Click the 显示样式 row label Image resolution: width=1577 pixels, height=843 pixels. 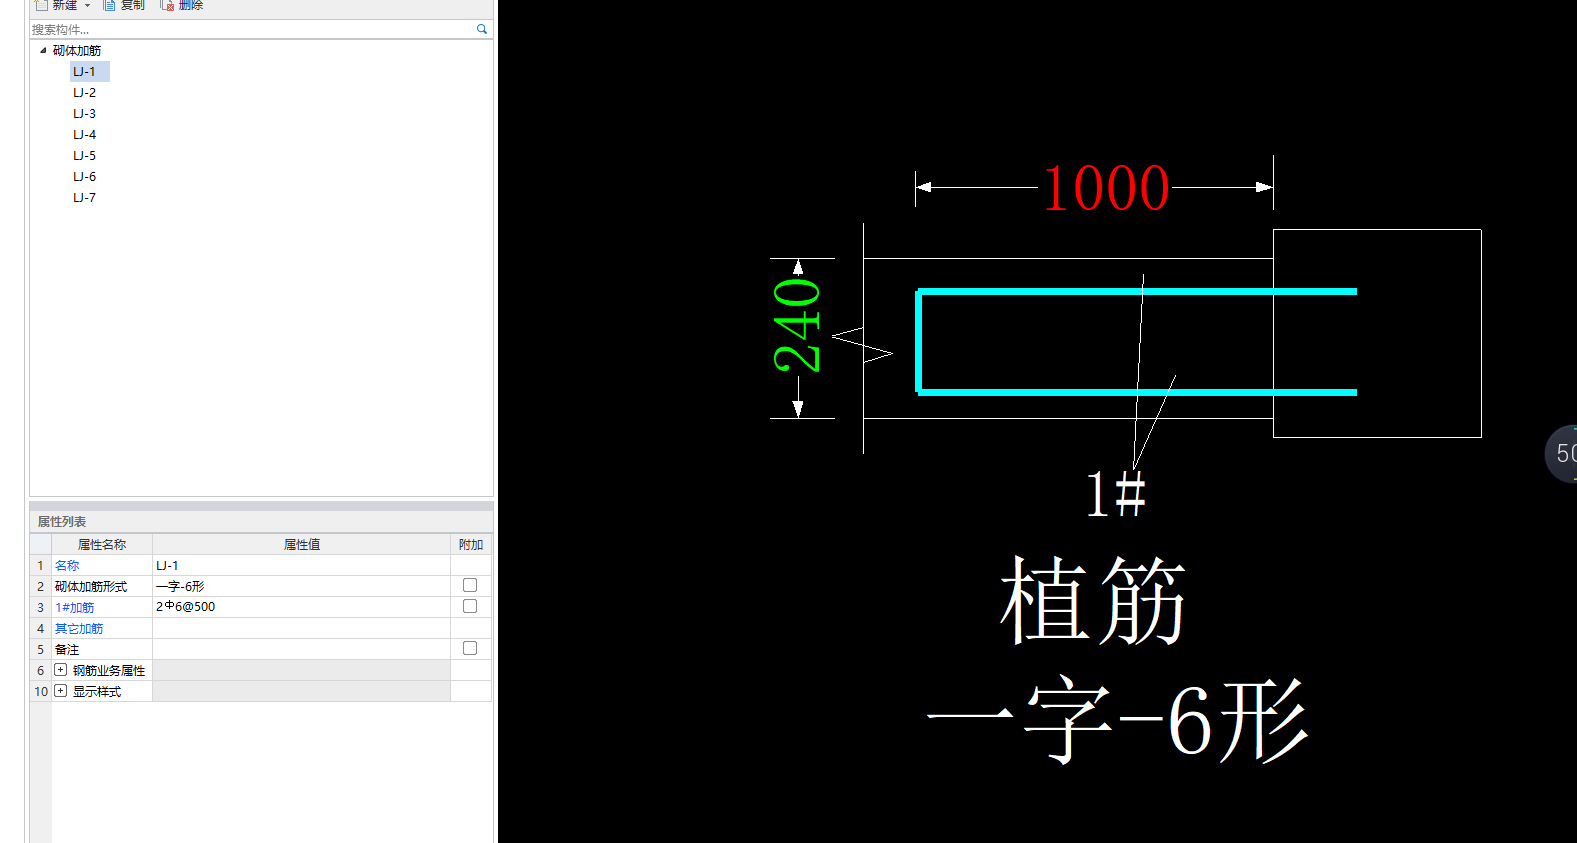[x=97, y=691]
